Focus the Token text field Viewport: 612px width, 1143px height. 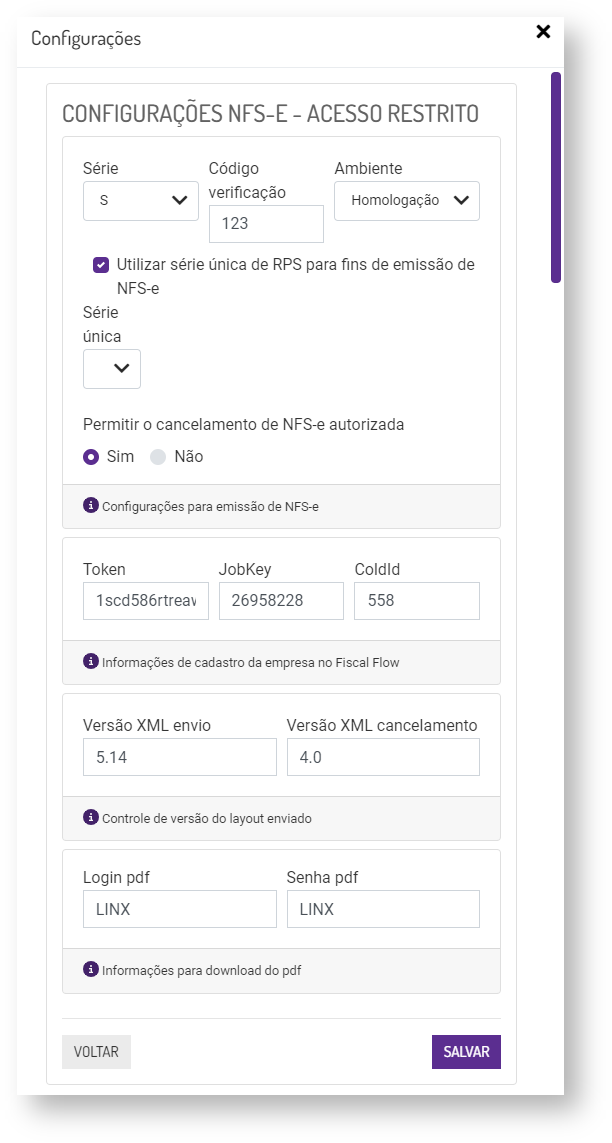point(146,601)
